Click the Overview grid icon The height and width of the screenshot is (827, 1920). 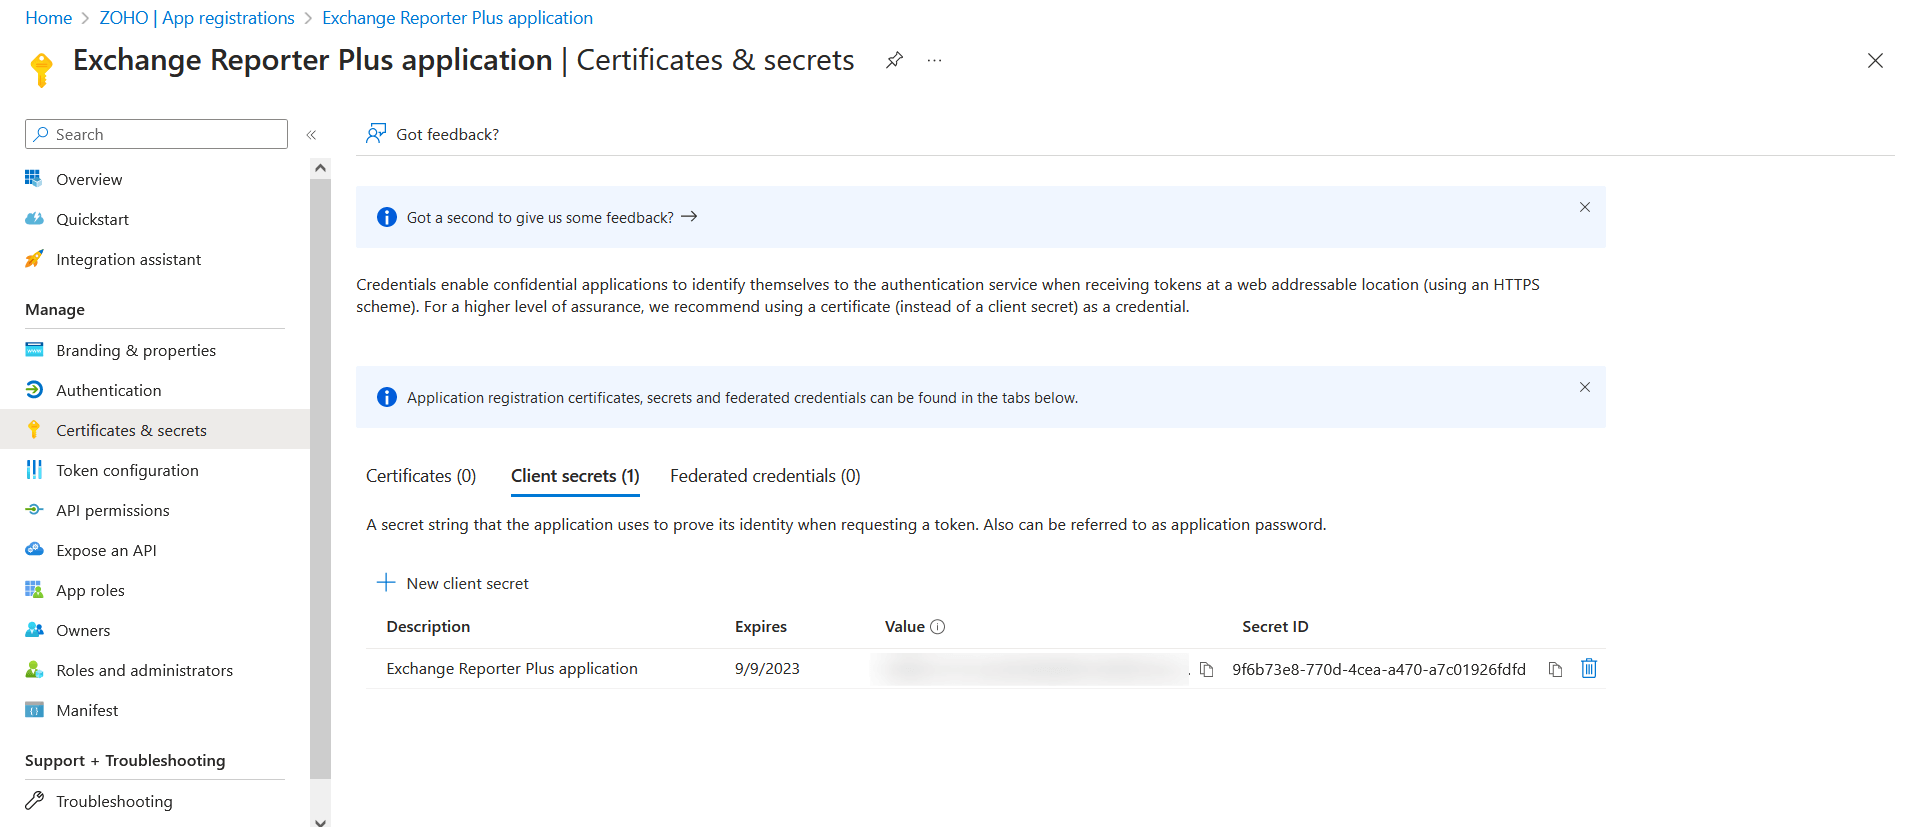(x=34, y=178)
